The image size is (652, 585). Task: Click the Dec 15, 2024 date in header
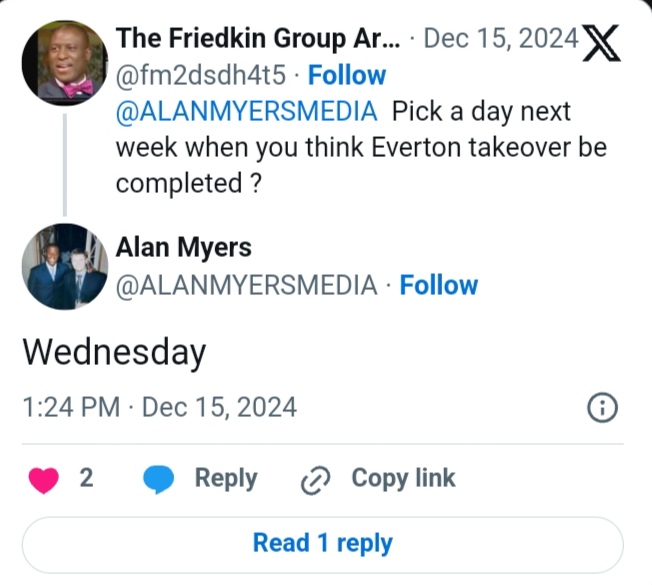click(501, 39)
